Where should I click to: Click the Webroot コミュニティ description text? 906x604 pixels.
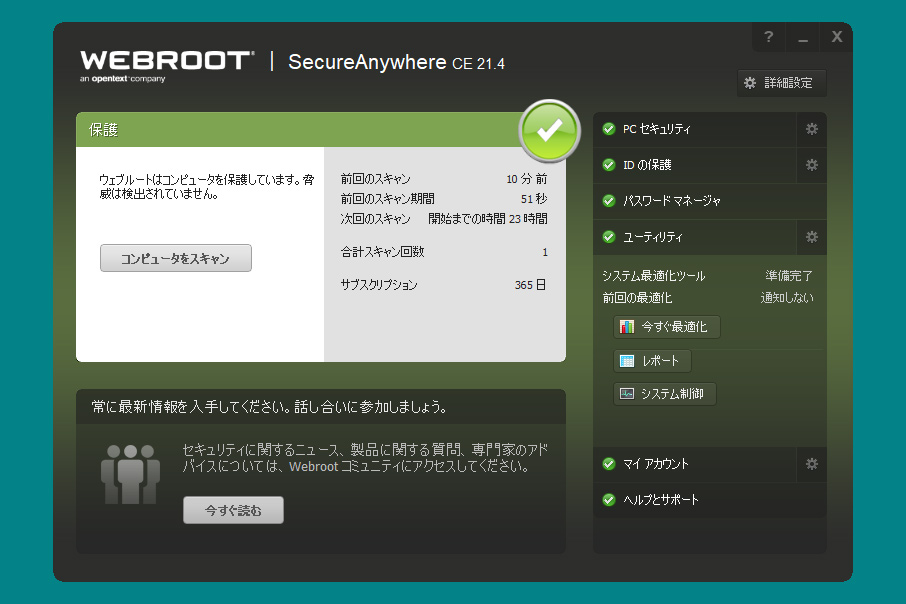[x=365, y=458]
